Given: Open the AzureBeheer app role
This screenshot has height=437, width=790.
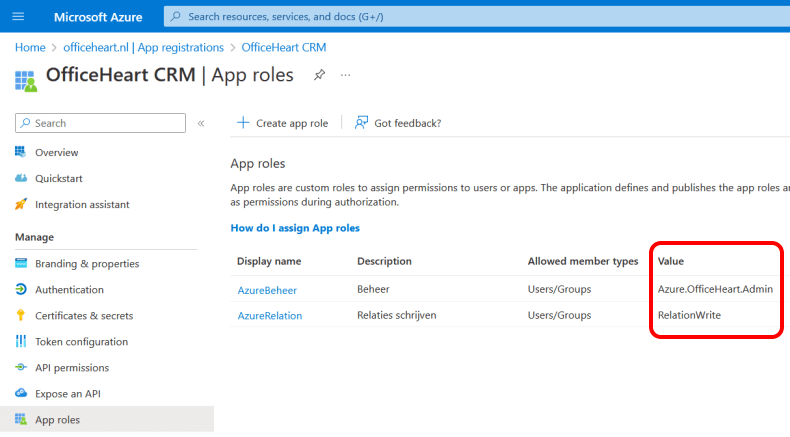Looking at the screenshot, I should click(x=267, y=290).
